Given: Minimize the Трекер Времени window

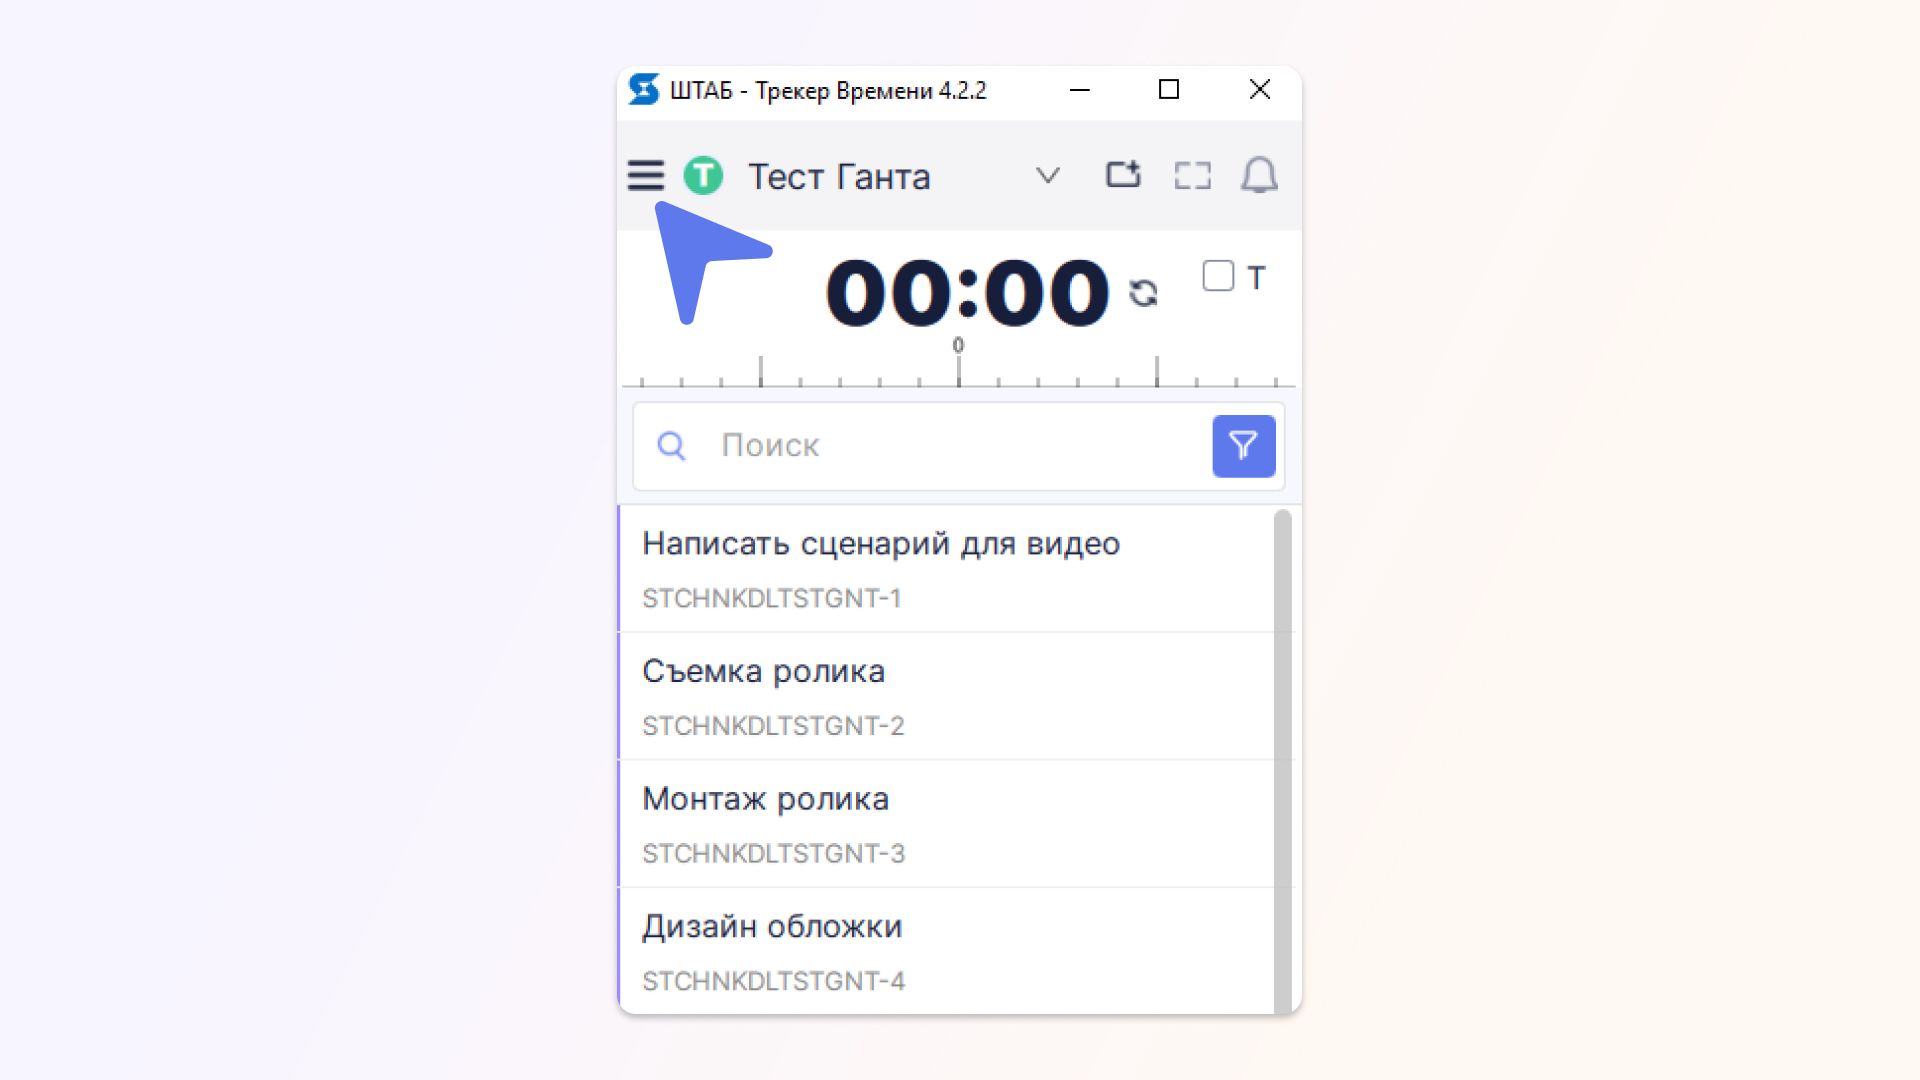Looking at the screenshot, I should point(1080,90).
